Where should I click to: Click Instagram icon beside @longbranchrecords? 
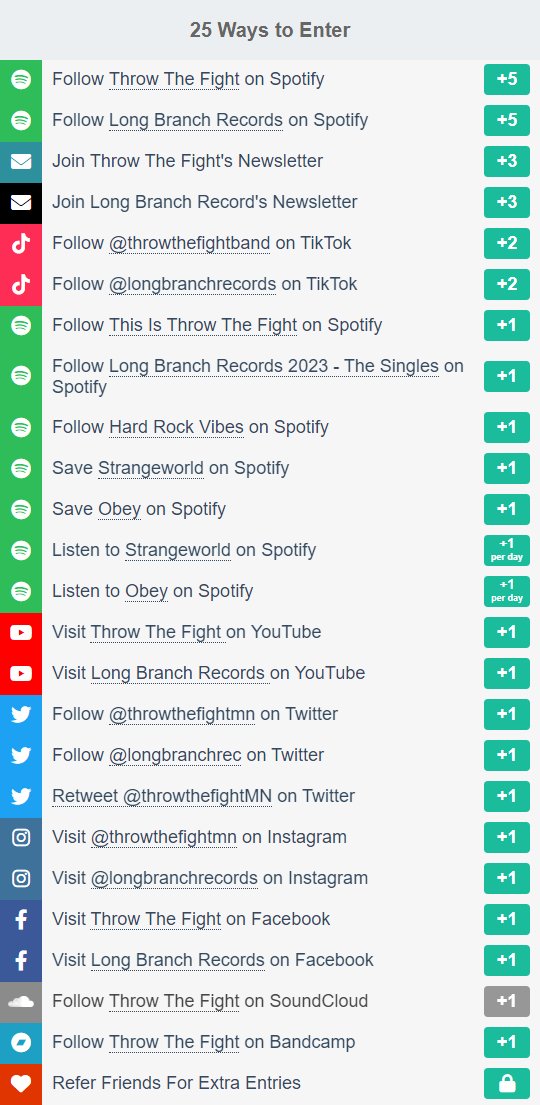pos(21,878)
